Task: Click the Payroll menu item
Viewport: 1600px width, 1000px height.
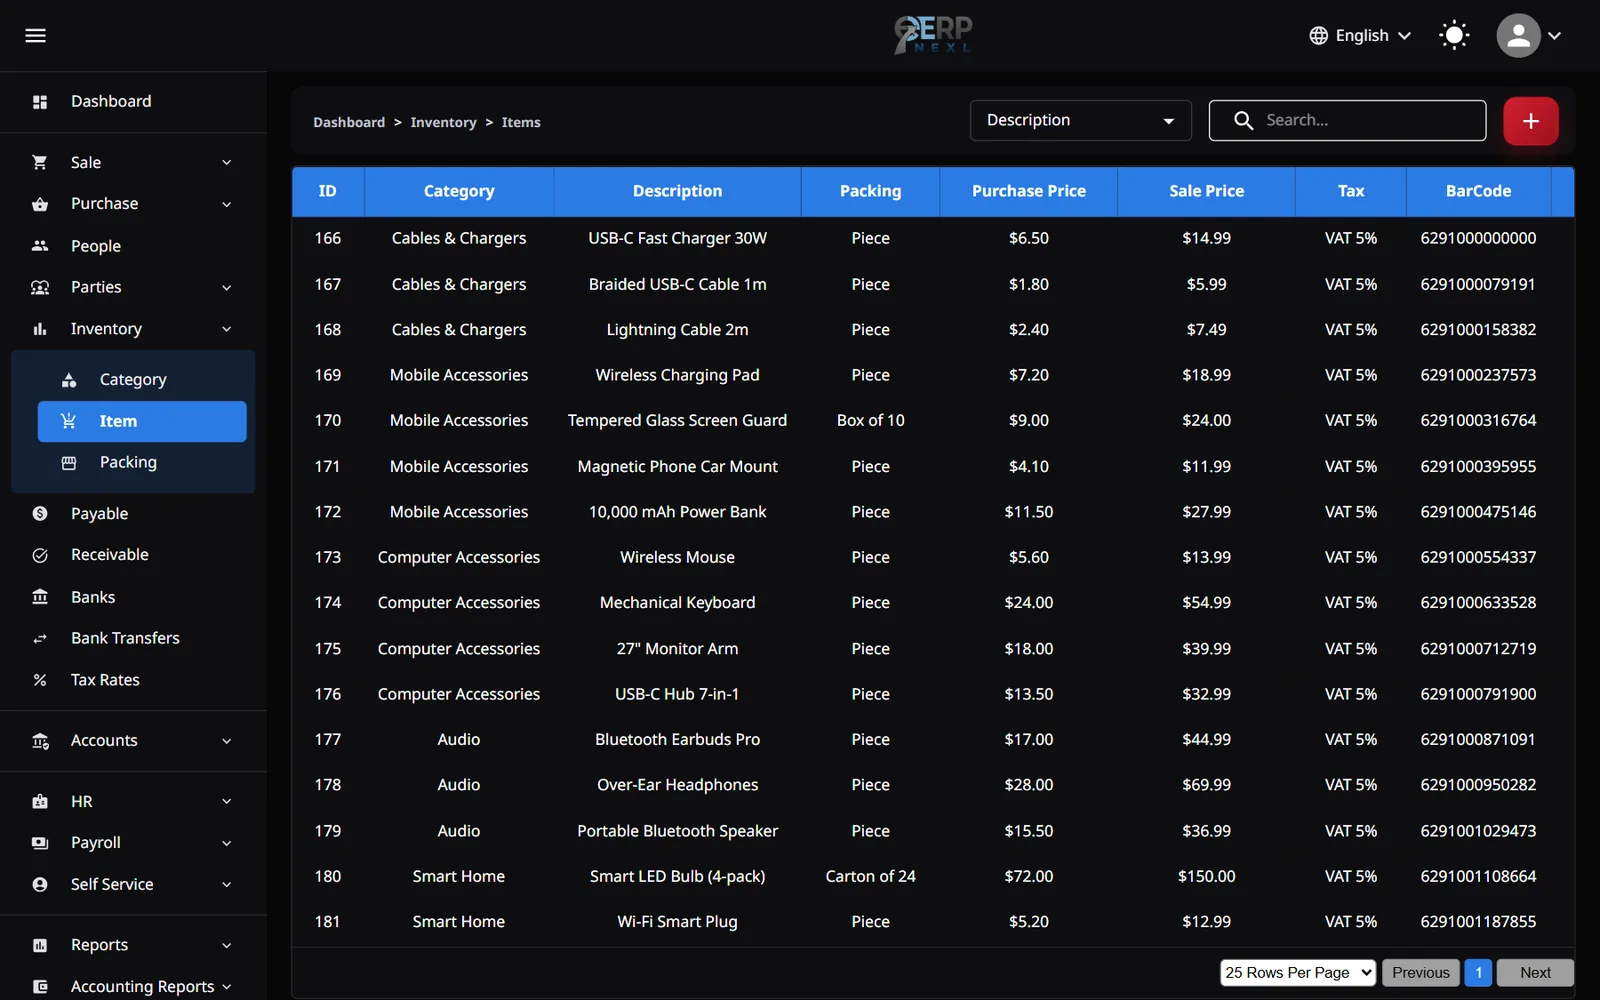Action: 133,843
